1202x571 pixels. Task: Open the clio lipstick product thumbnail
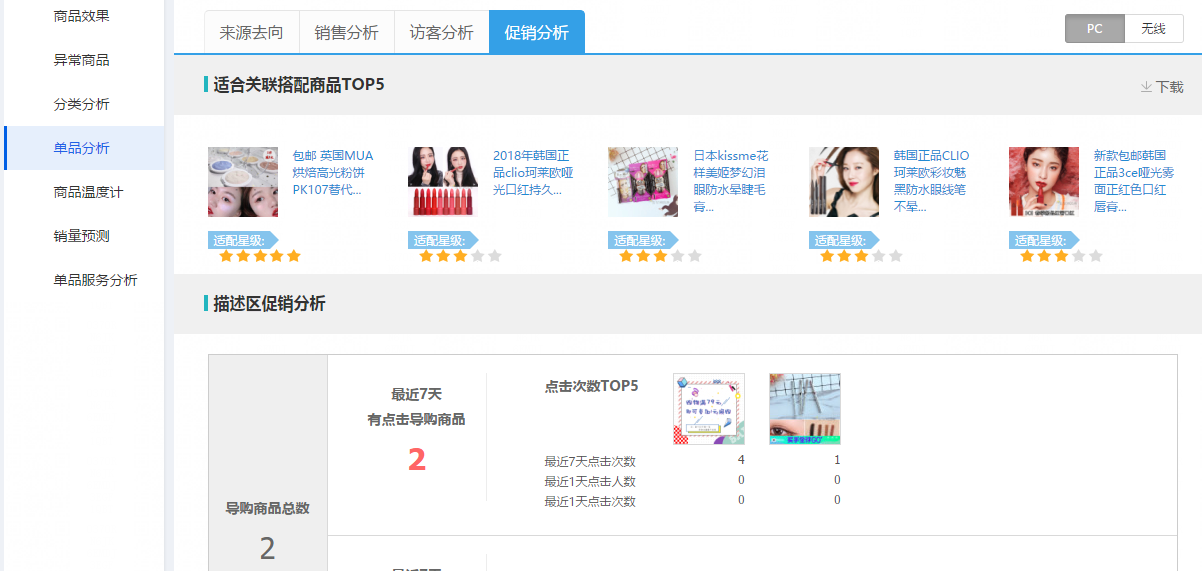pyautogui.click(x=443, y=182)
